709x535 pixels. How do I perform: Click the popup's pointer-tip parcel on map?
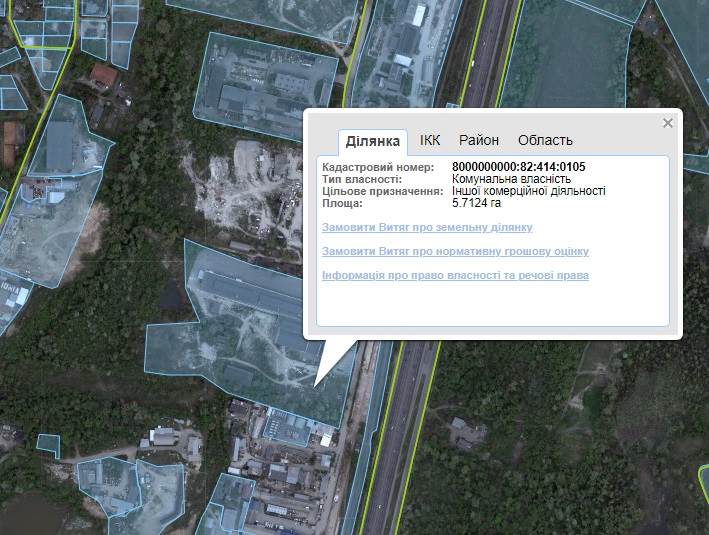[312, 387]
